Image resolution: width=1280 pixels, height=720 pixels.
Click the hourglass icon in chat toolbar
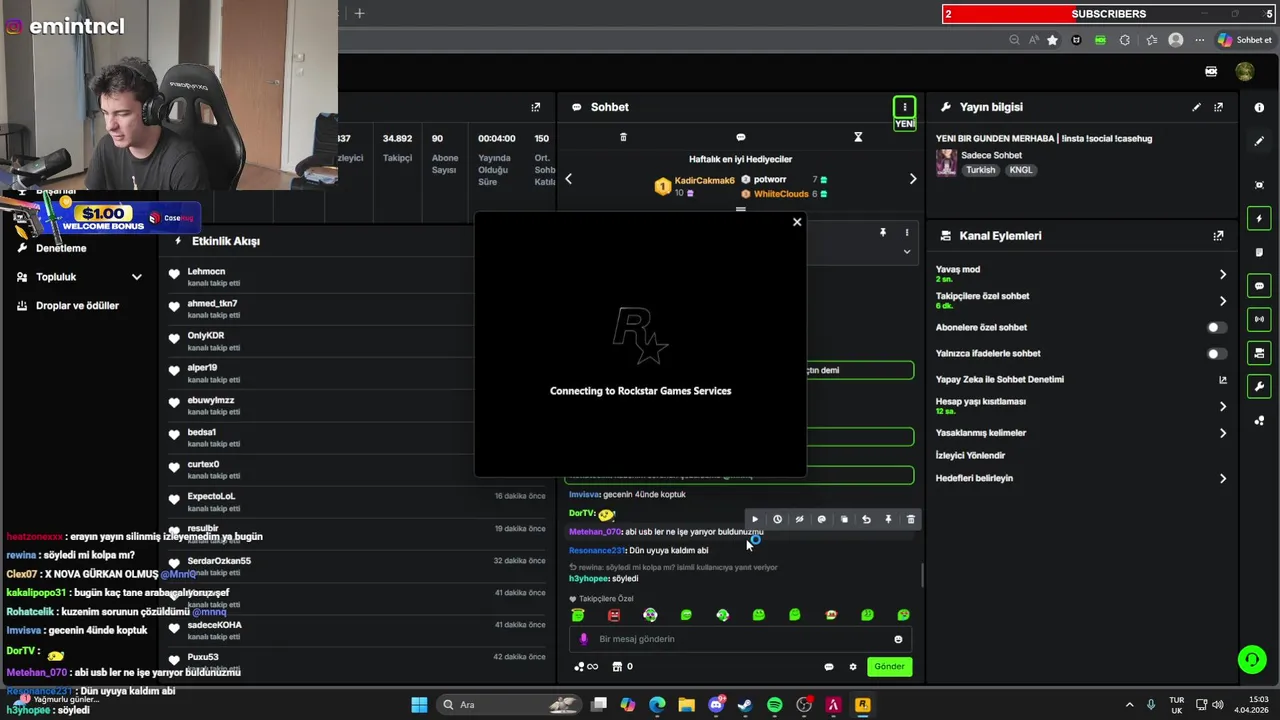click(858, 137)
